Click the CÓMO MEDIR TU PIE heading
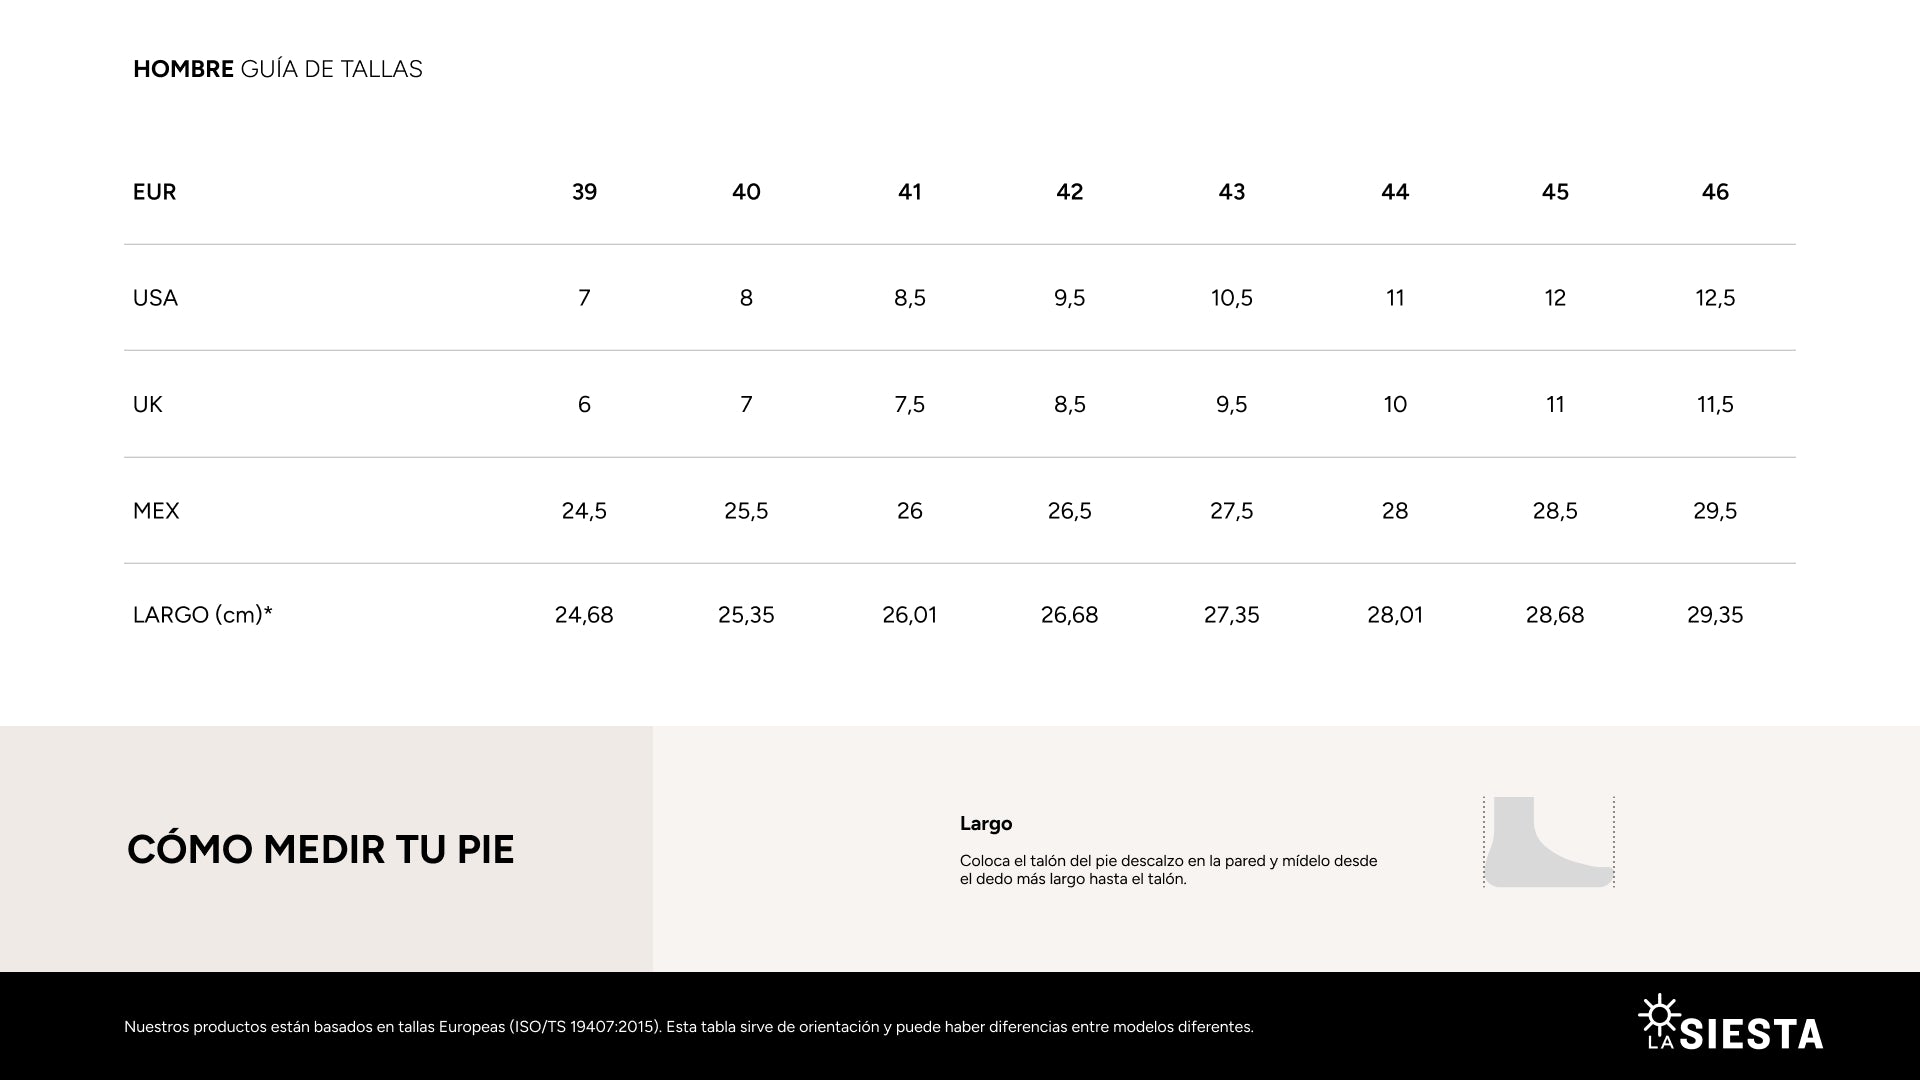 (321, 849)
